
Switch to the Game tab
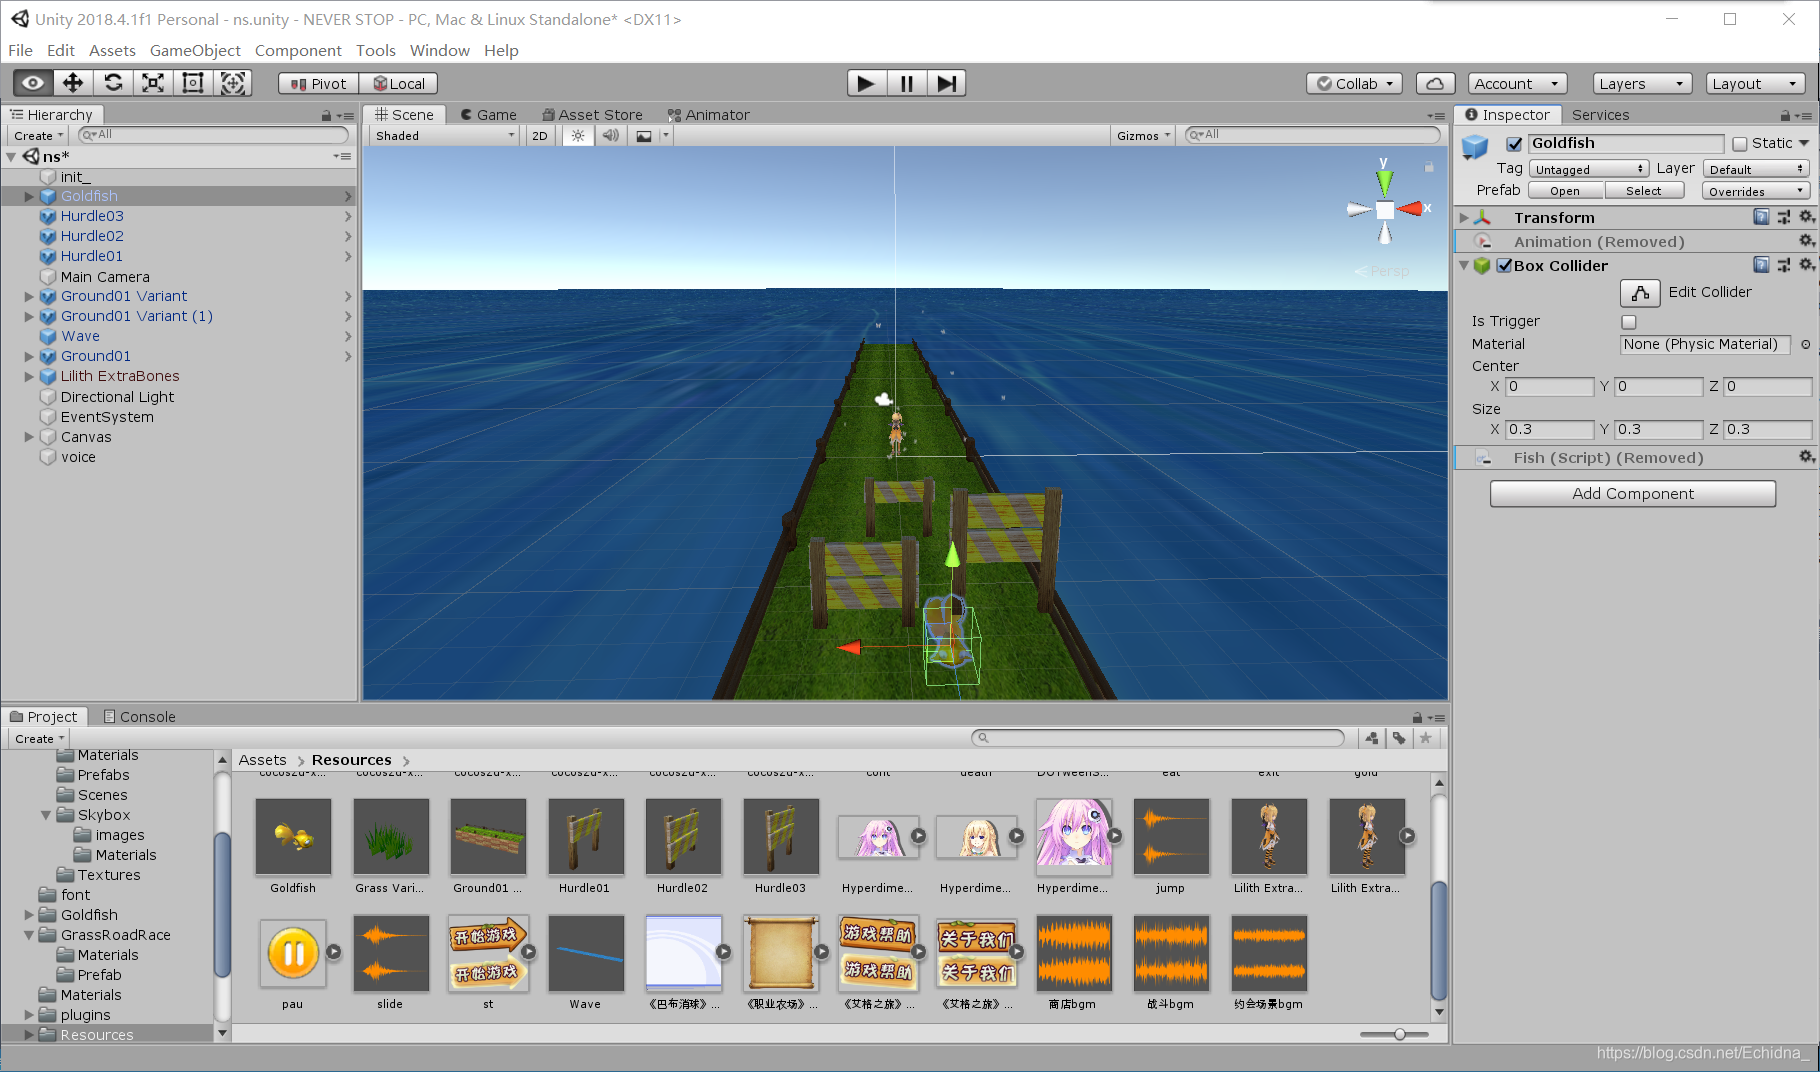click(x=488, y=115)
